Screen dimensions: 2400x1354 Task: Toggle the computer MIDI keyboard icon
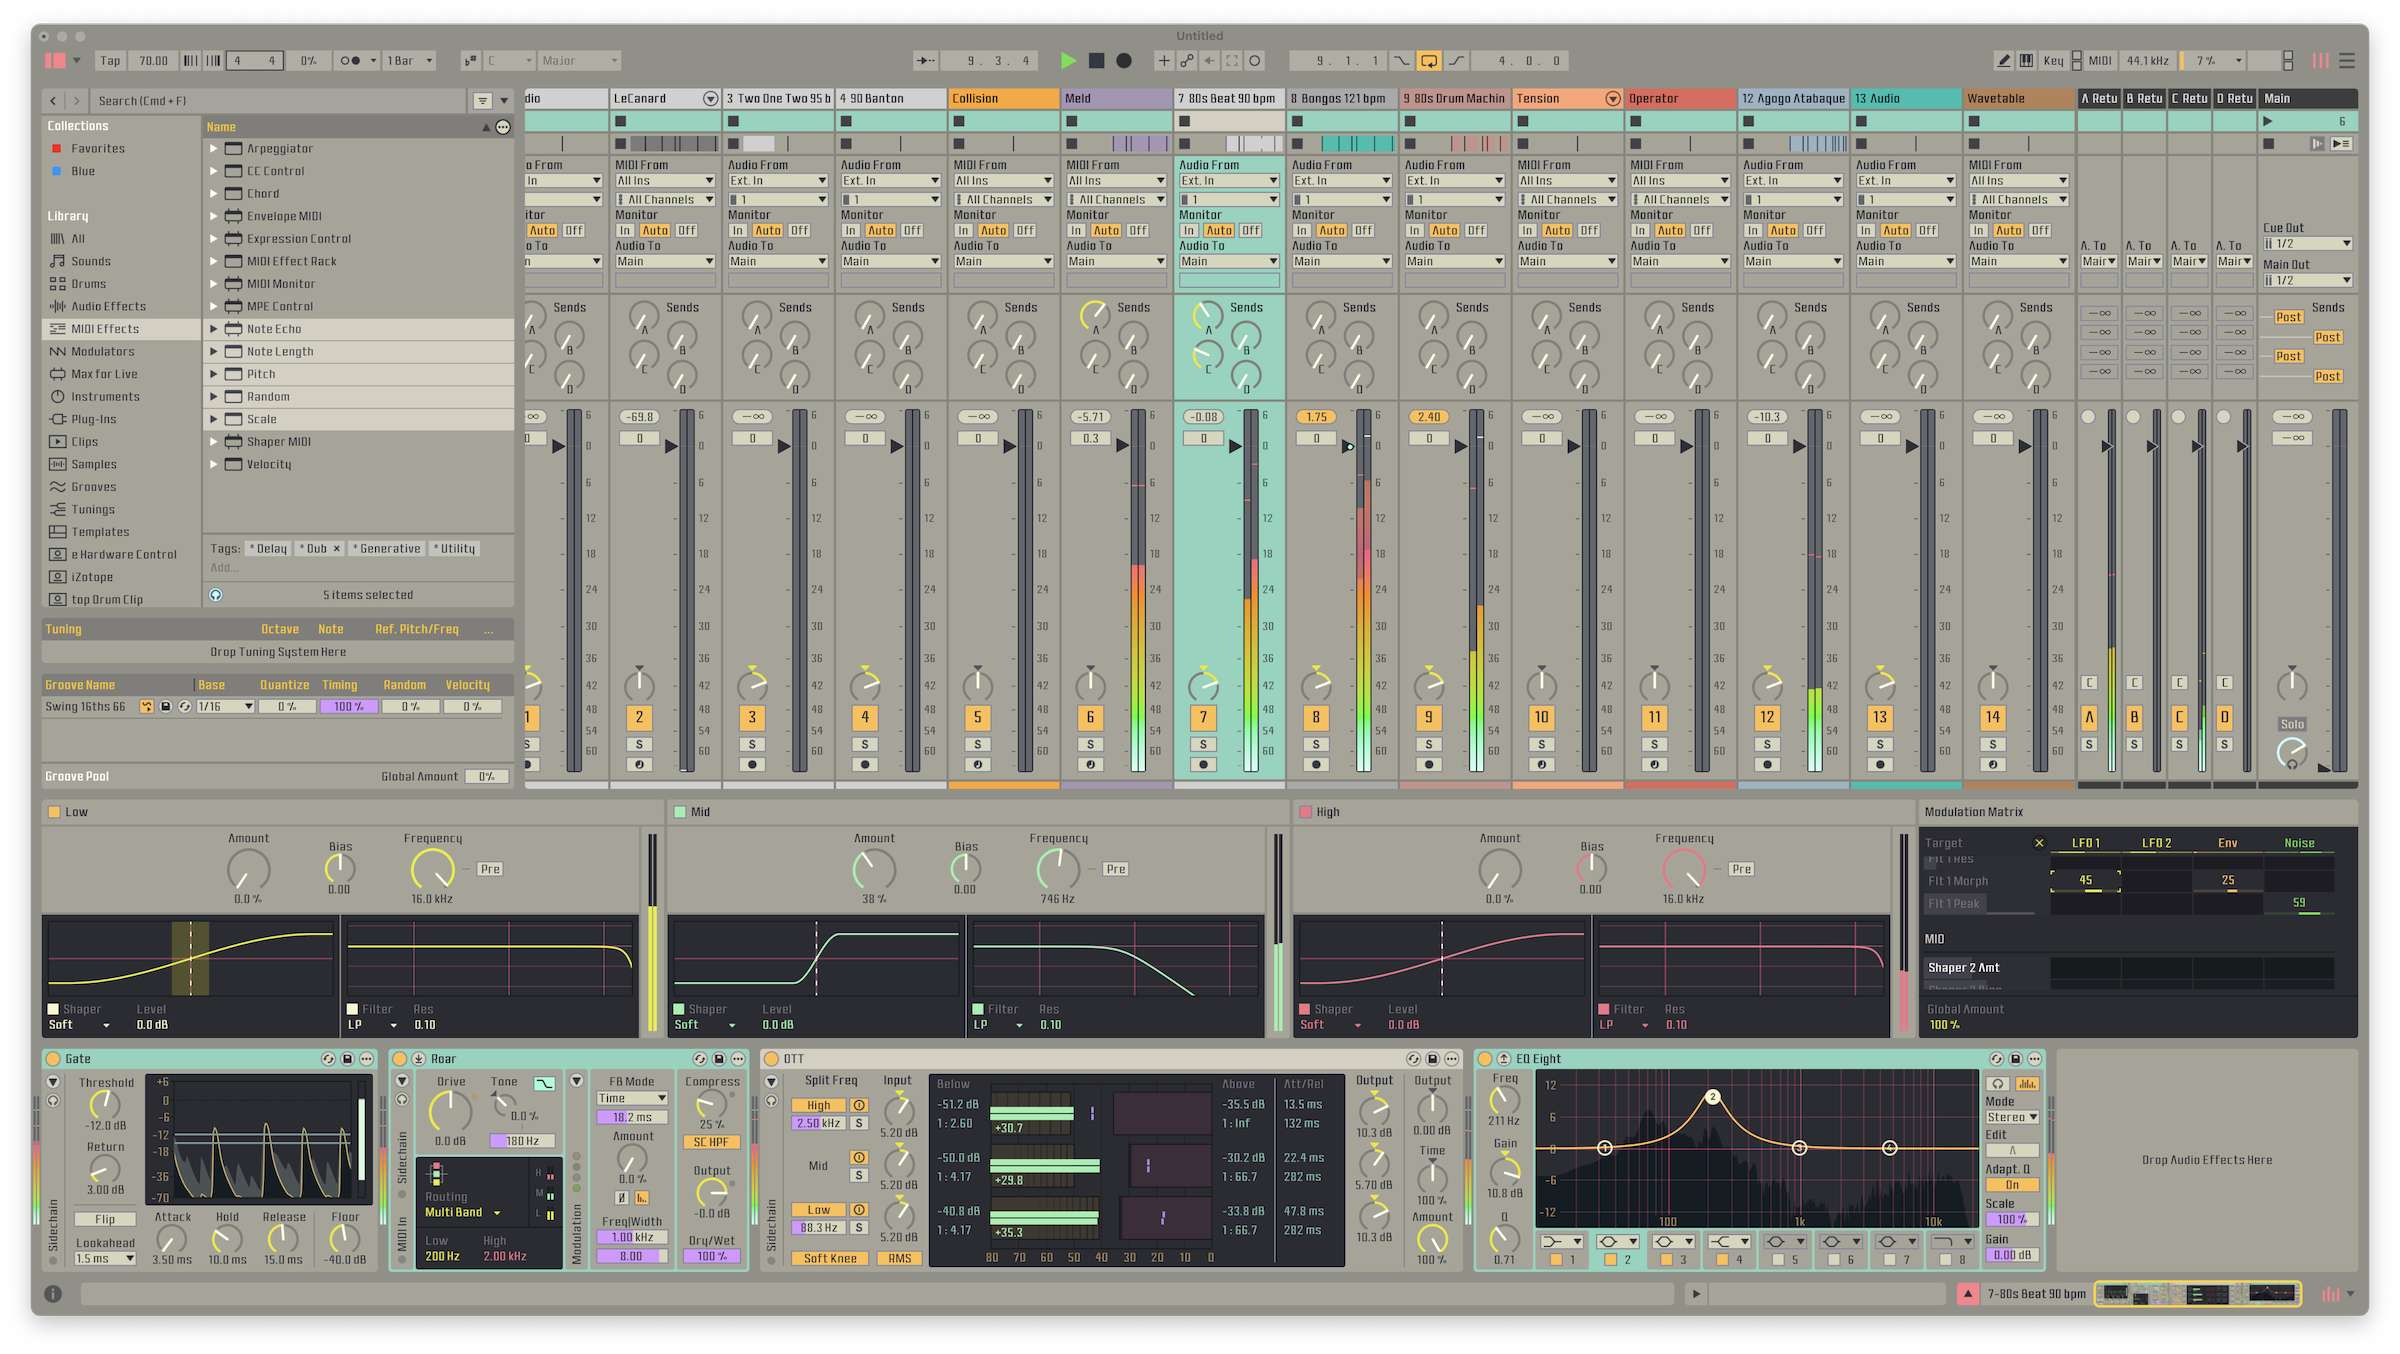coord(2026,61)
